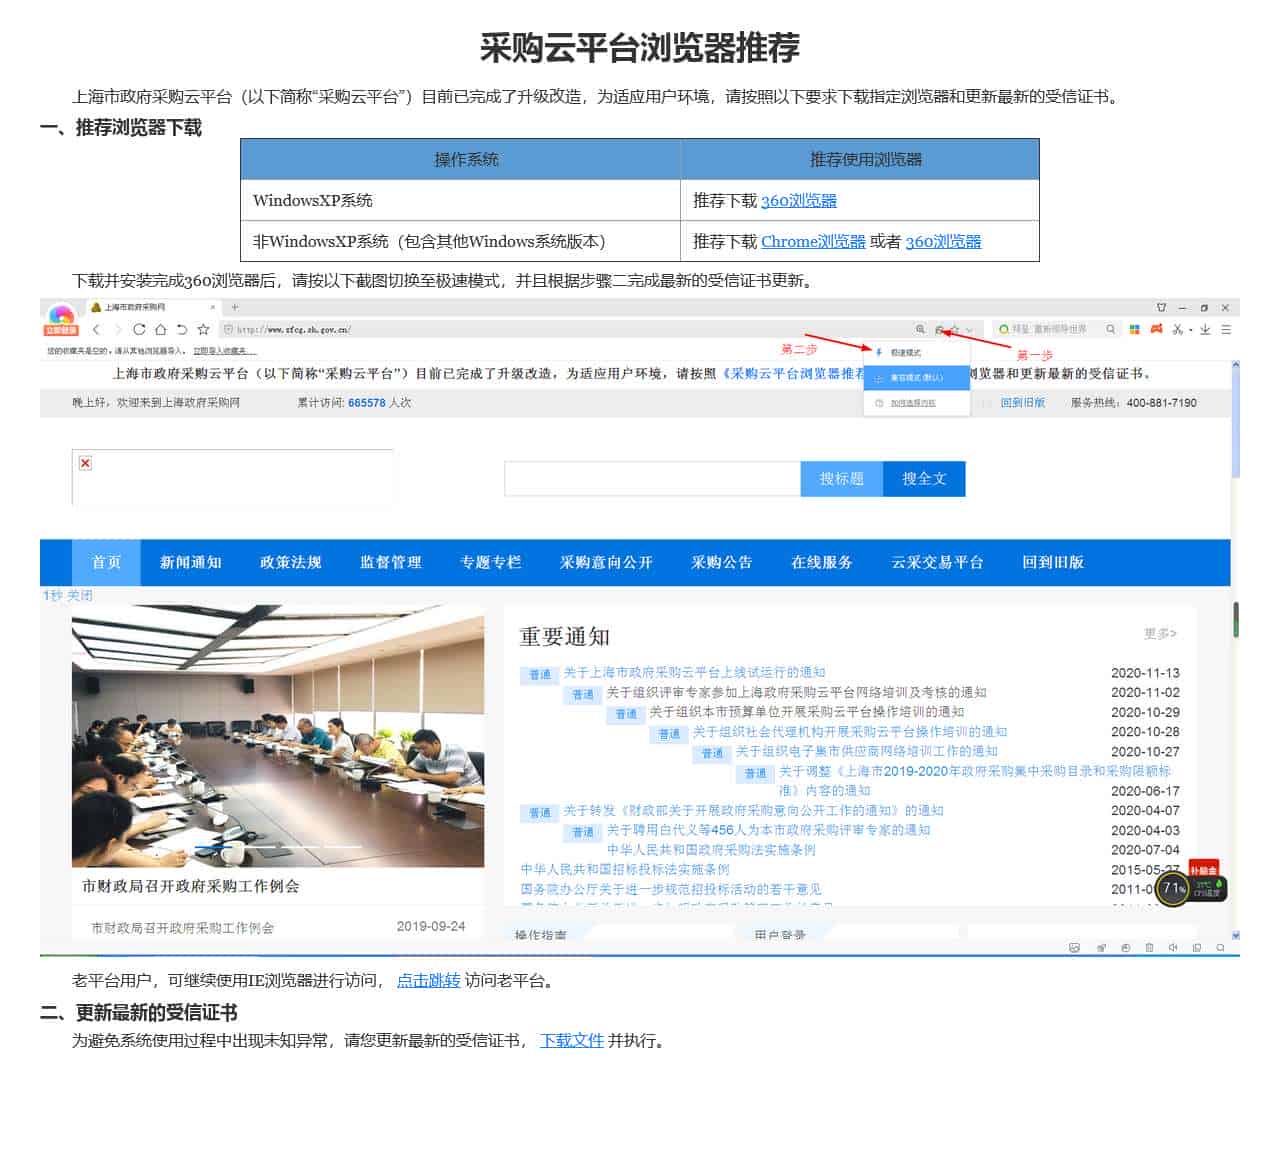Screen dimensions: 1280x1167
Task: Download certificate via the 下载文件 link
Action: pyautogui.click(x=572, y=1041)
